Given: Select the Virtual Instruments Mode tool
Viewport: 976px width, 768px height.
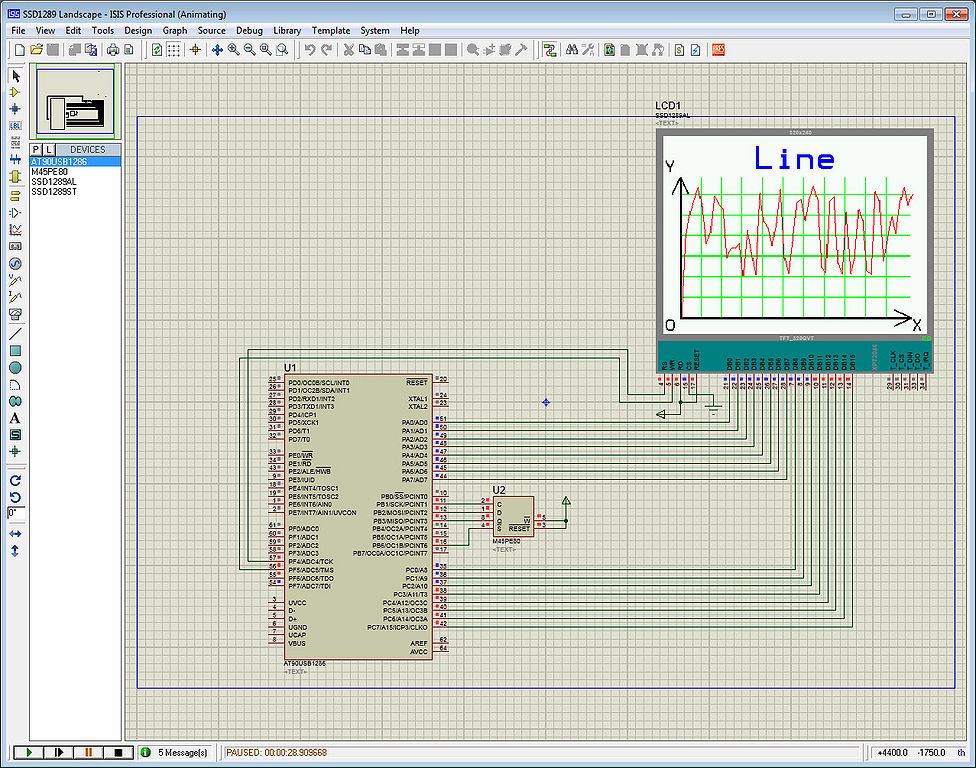Looking at the screenshot, I should pos(16,314).
